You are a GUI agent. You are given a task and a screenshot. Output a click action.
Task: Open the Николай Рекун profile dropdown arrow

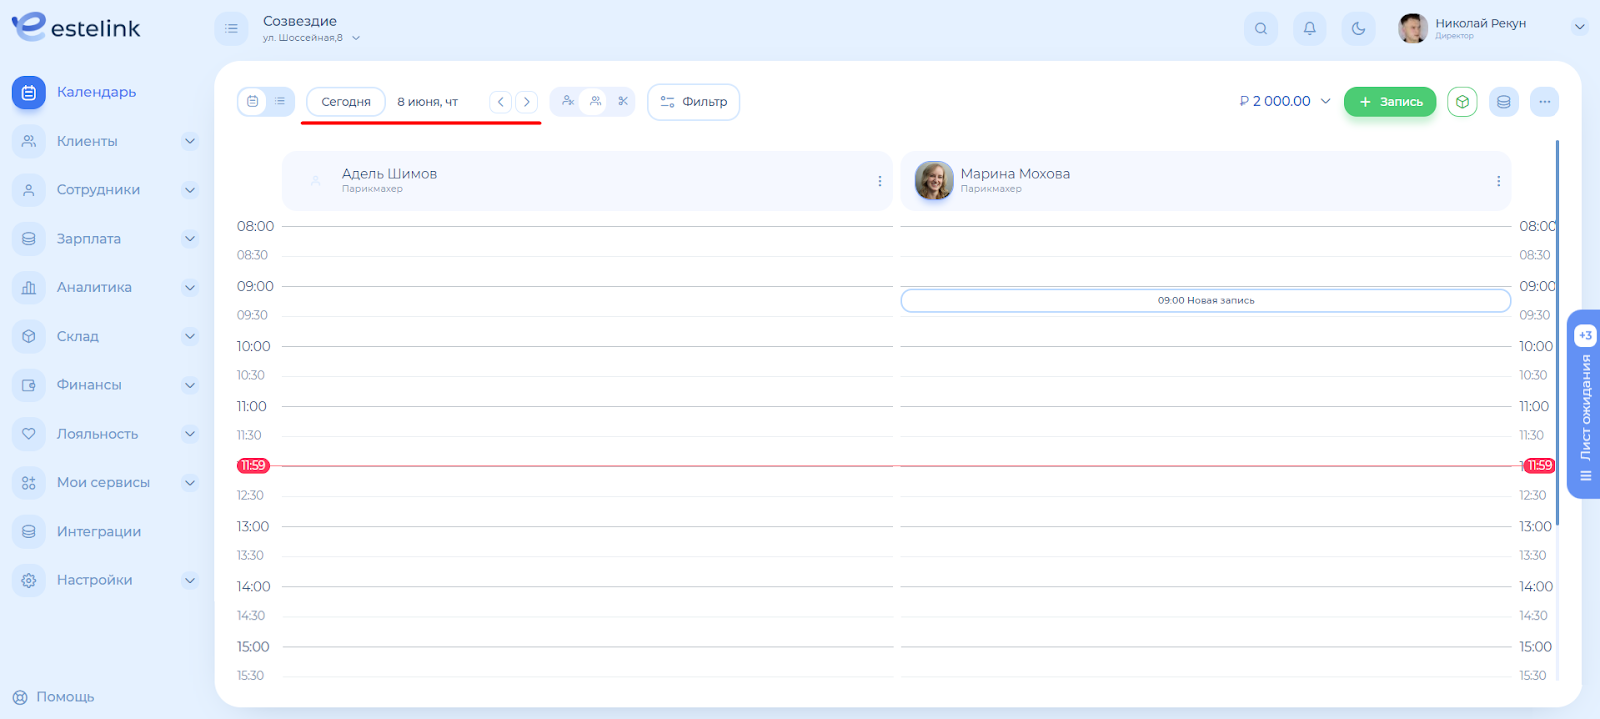[1579, 28]
